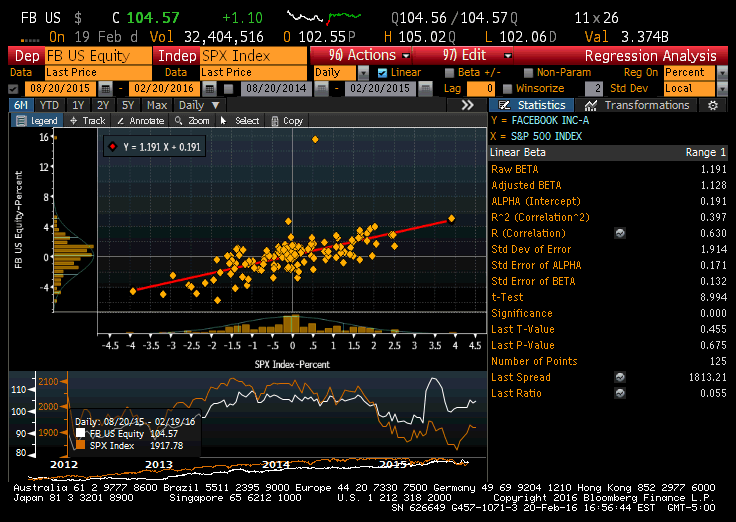This screenshot has height=522, width=736.
Task: Select the 1Y range tab
Action: tap(77, 105)
